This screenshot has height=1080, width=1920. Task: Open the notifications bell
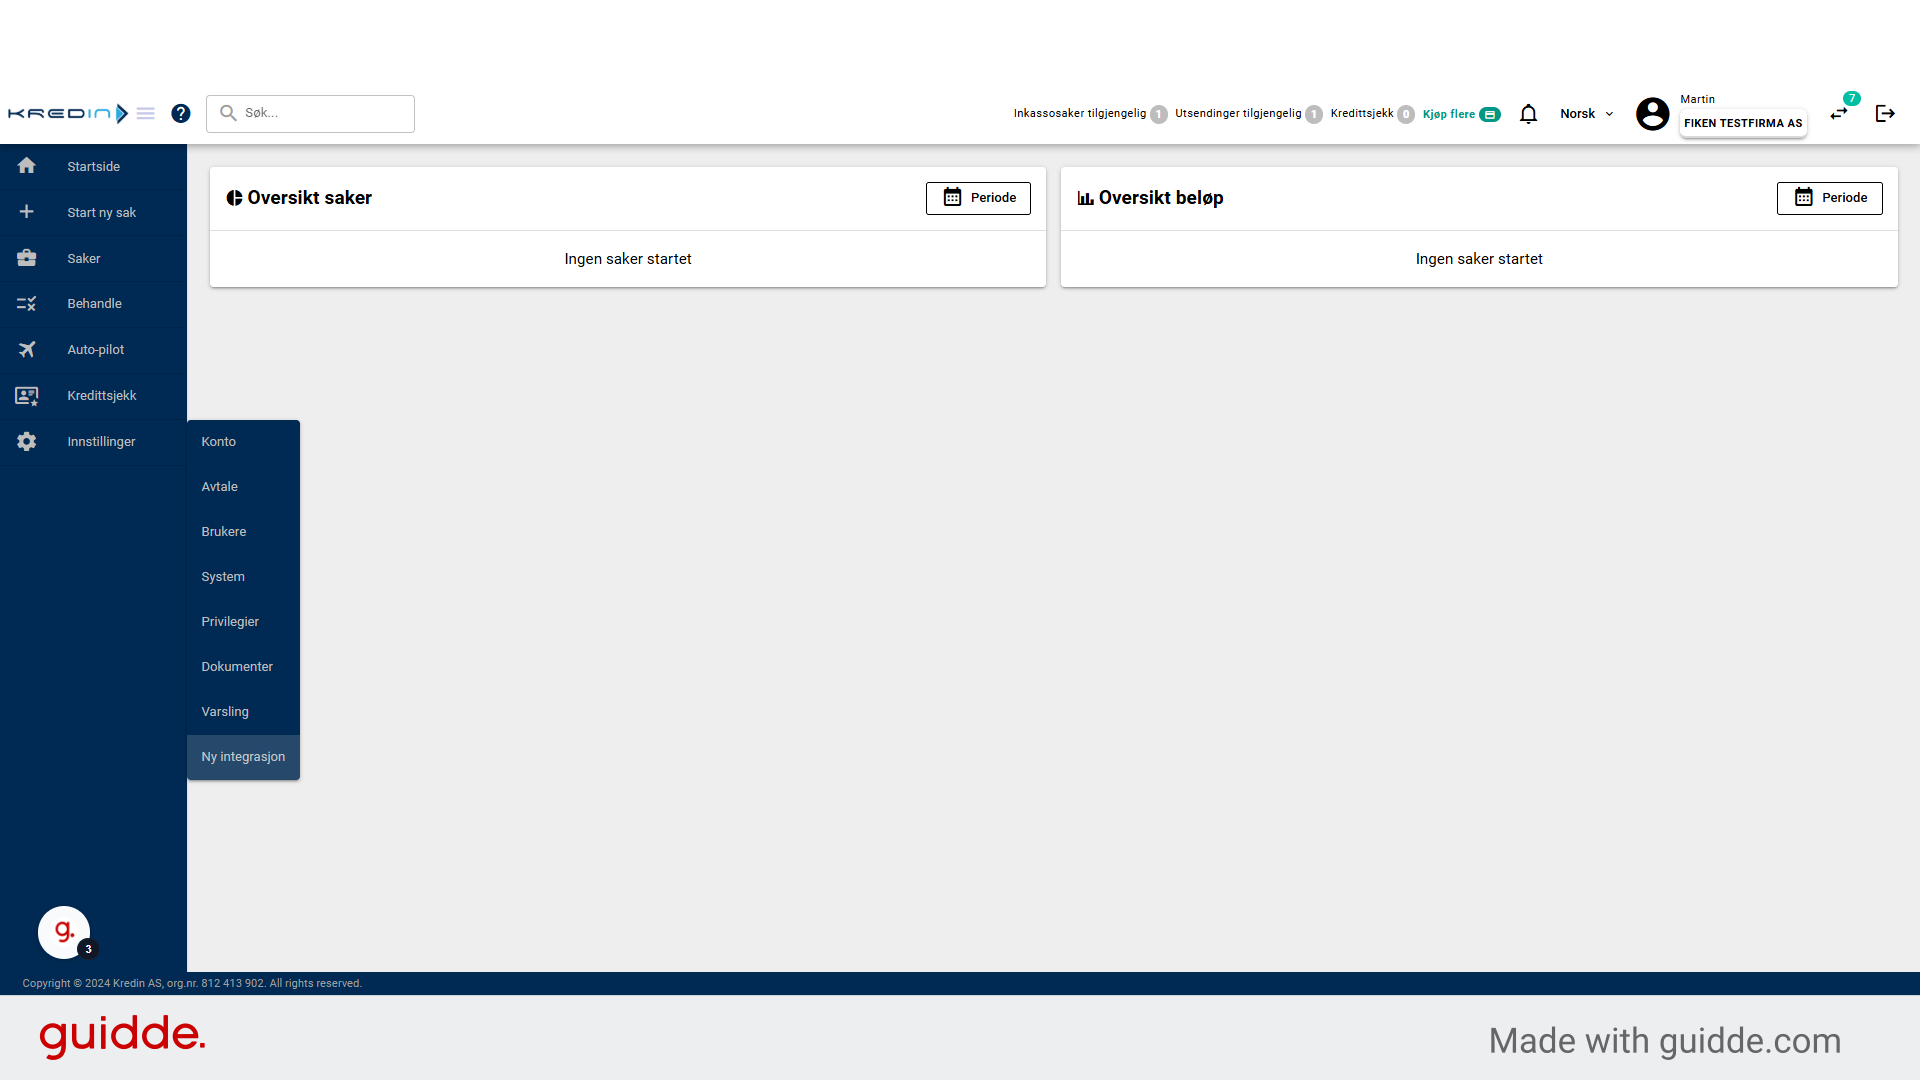[1528, 114]
